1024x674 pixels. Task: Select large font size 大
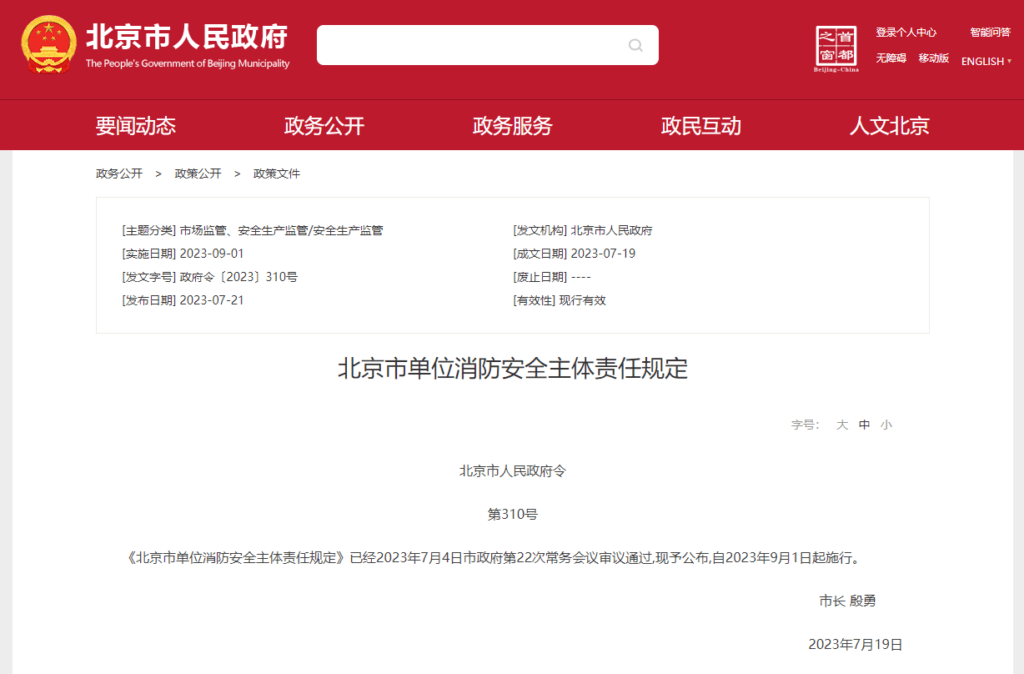coord(842,425)
